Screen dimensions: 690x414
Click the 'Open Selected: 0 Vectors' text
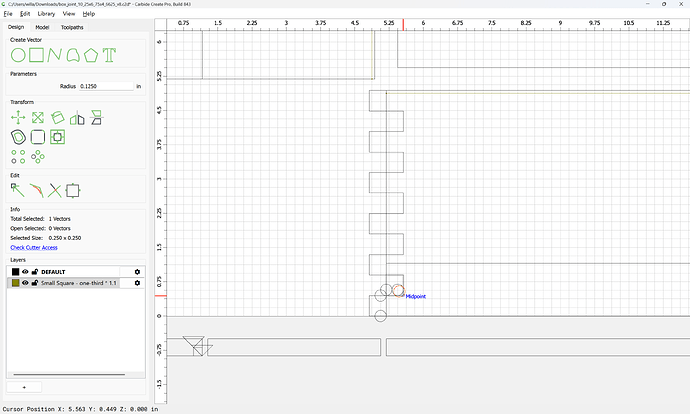tap(40, 228)
